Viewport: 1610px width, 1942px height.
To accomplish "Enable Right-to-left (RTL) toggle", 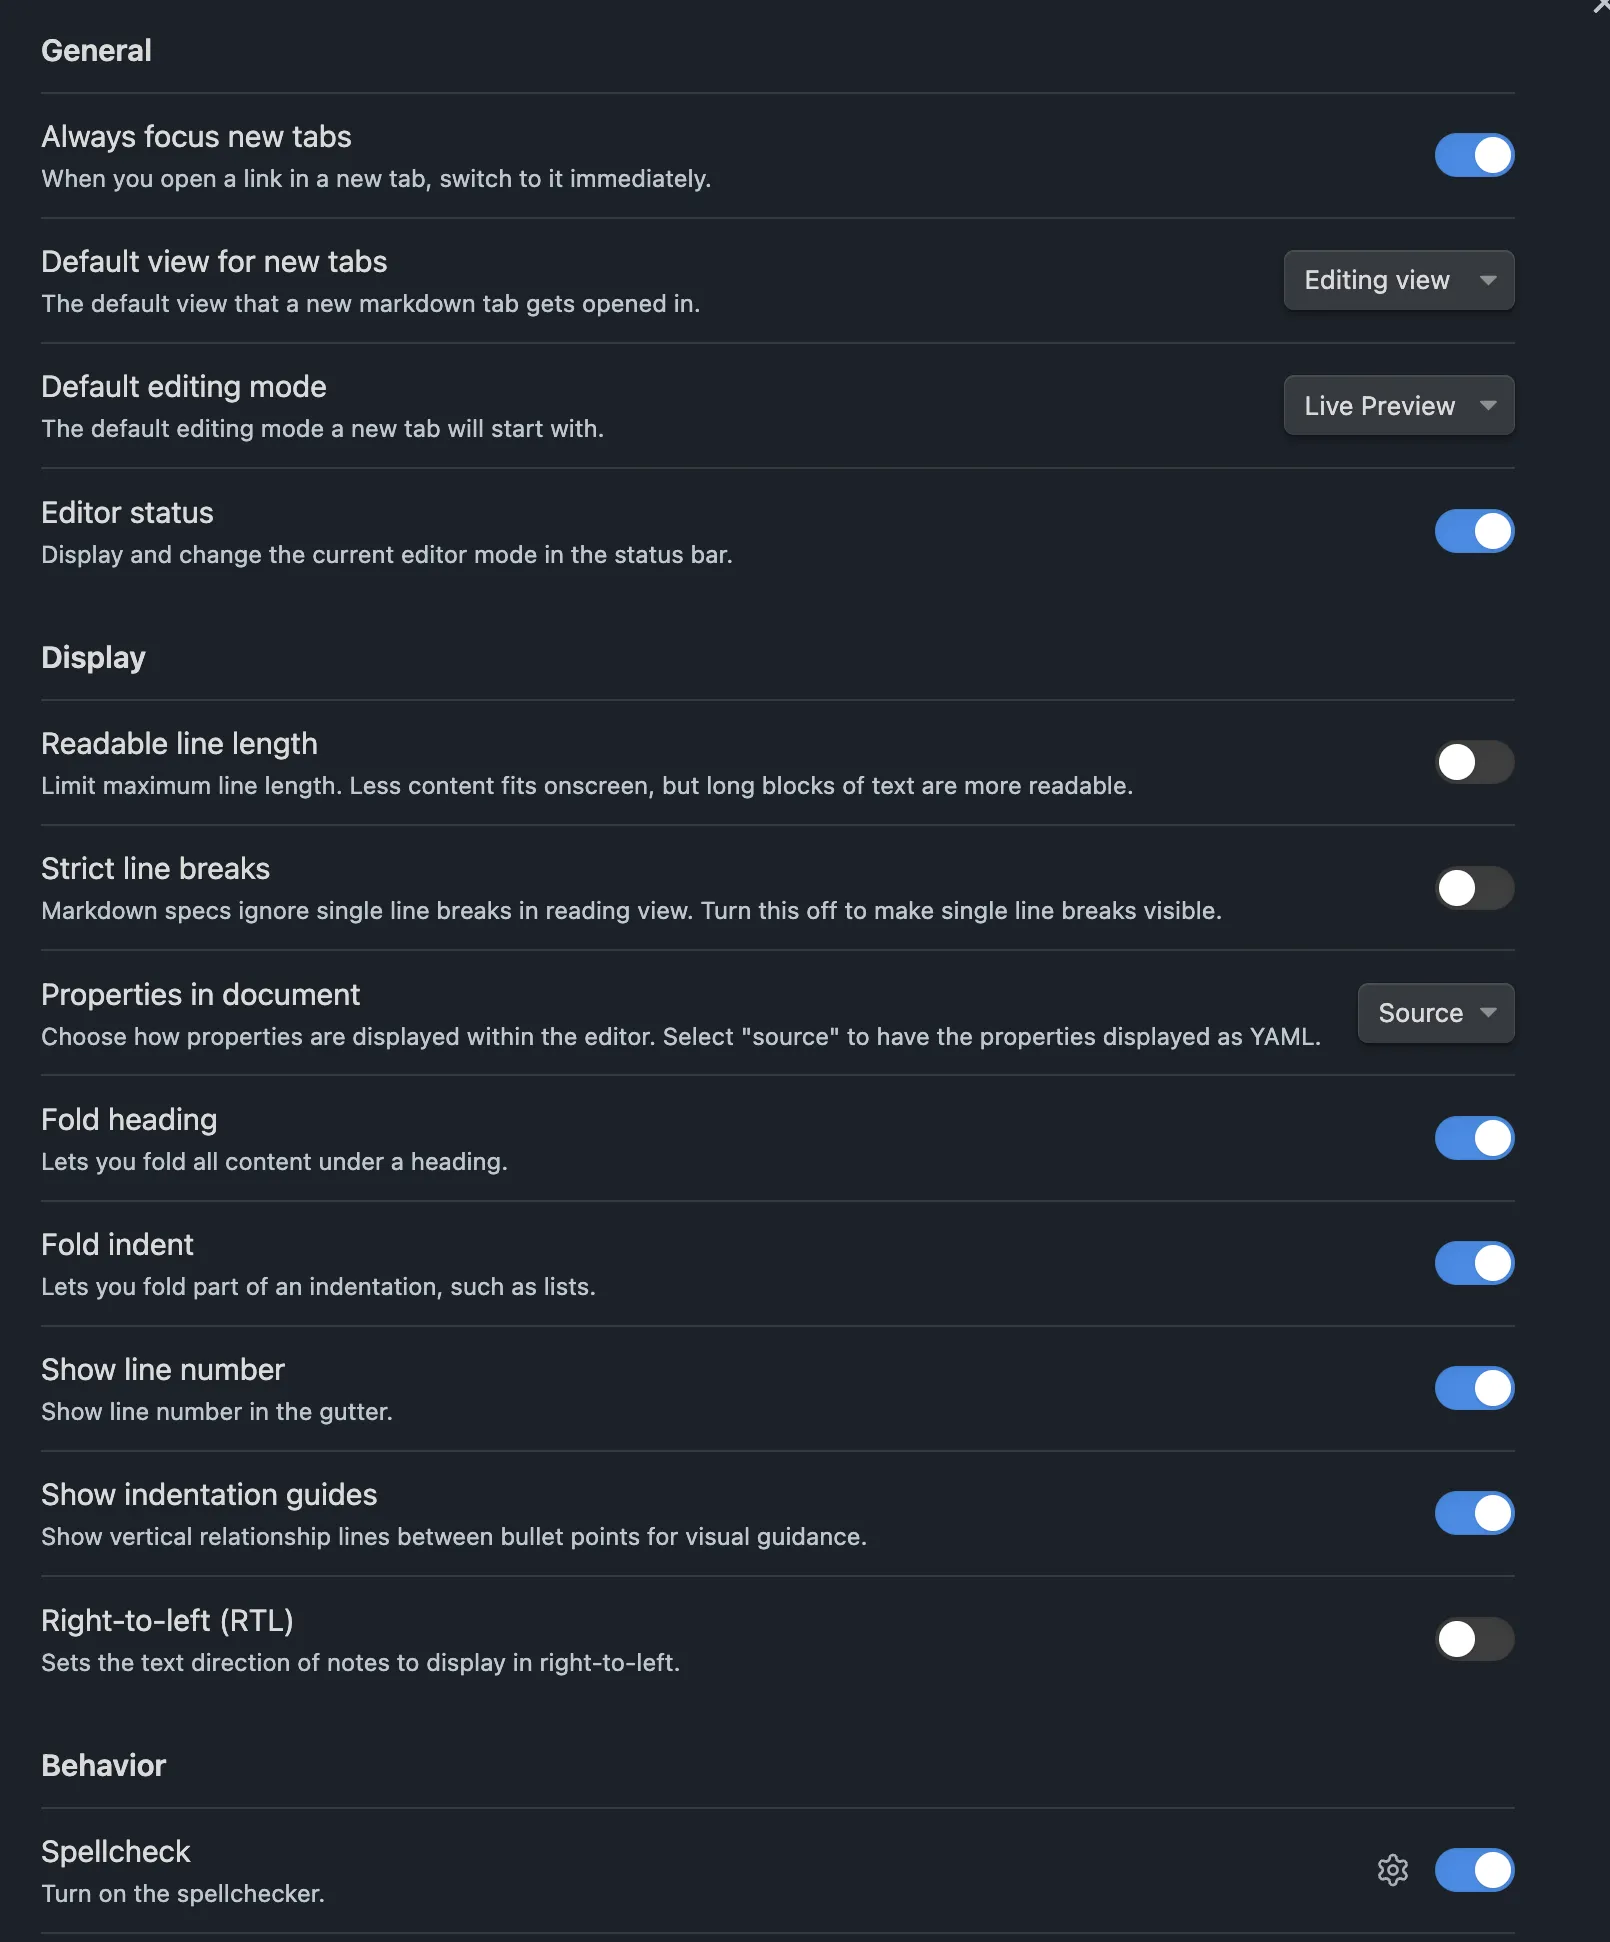I will (1474, 1639).
